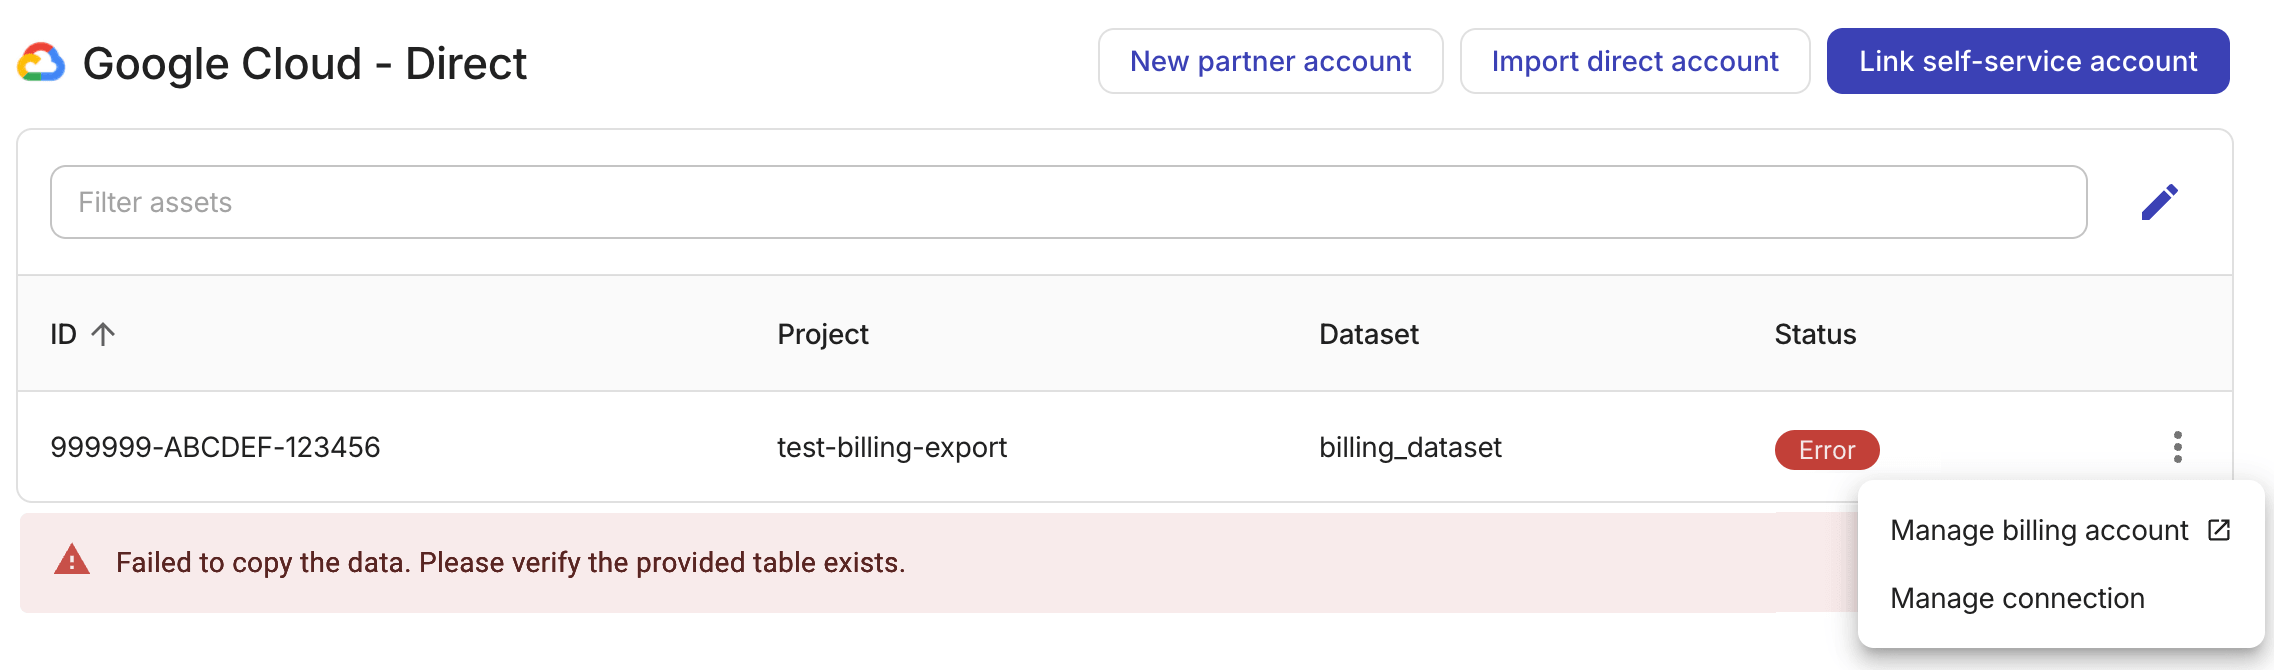Screen dimensions: 2274x670
Task: Select Manage billing account from menu
Action: pyautogui.click(x=2060, y=530)
